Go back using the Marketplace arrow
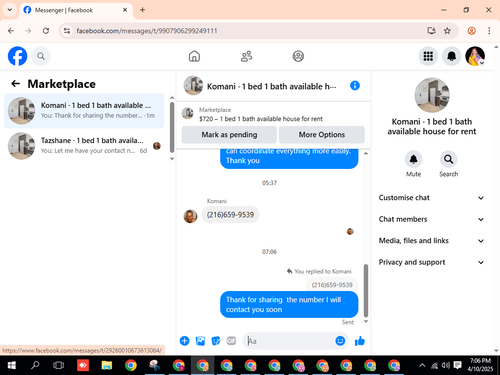Image resolution: width=500 pixels, height=375 pixels. coord(16,84)
